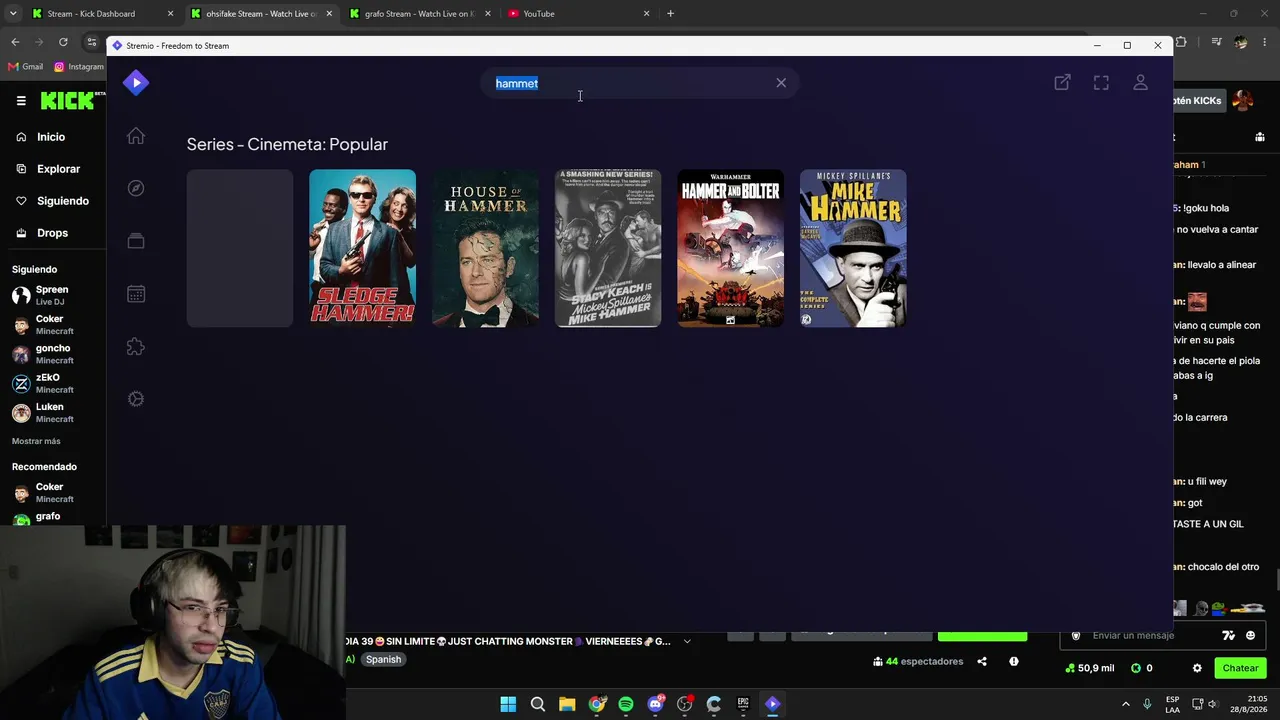Open the House of Hammer poster
This screenshot has height=720, width=1280.
(485, 248)
